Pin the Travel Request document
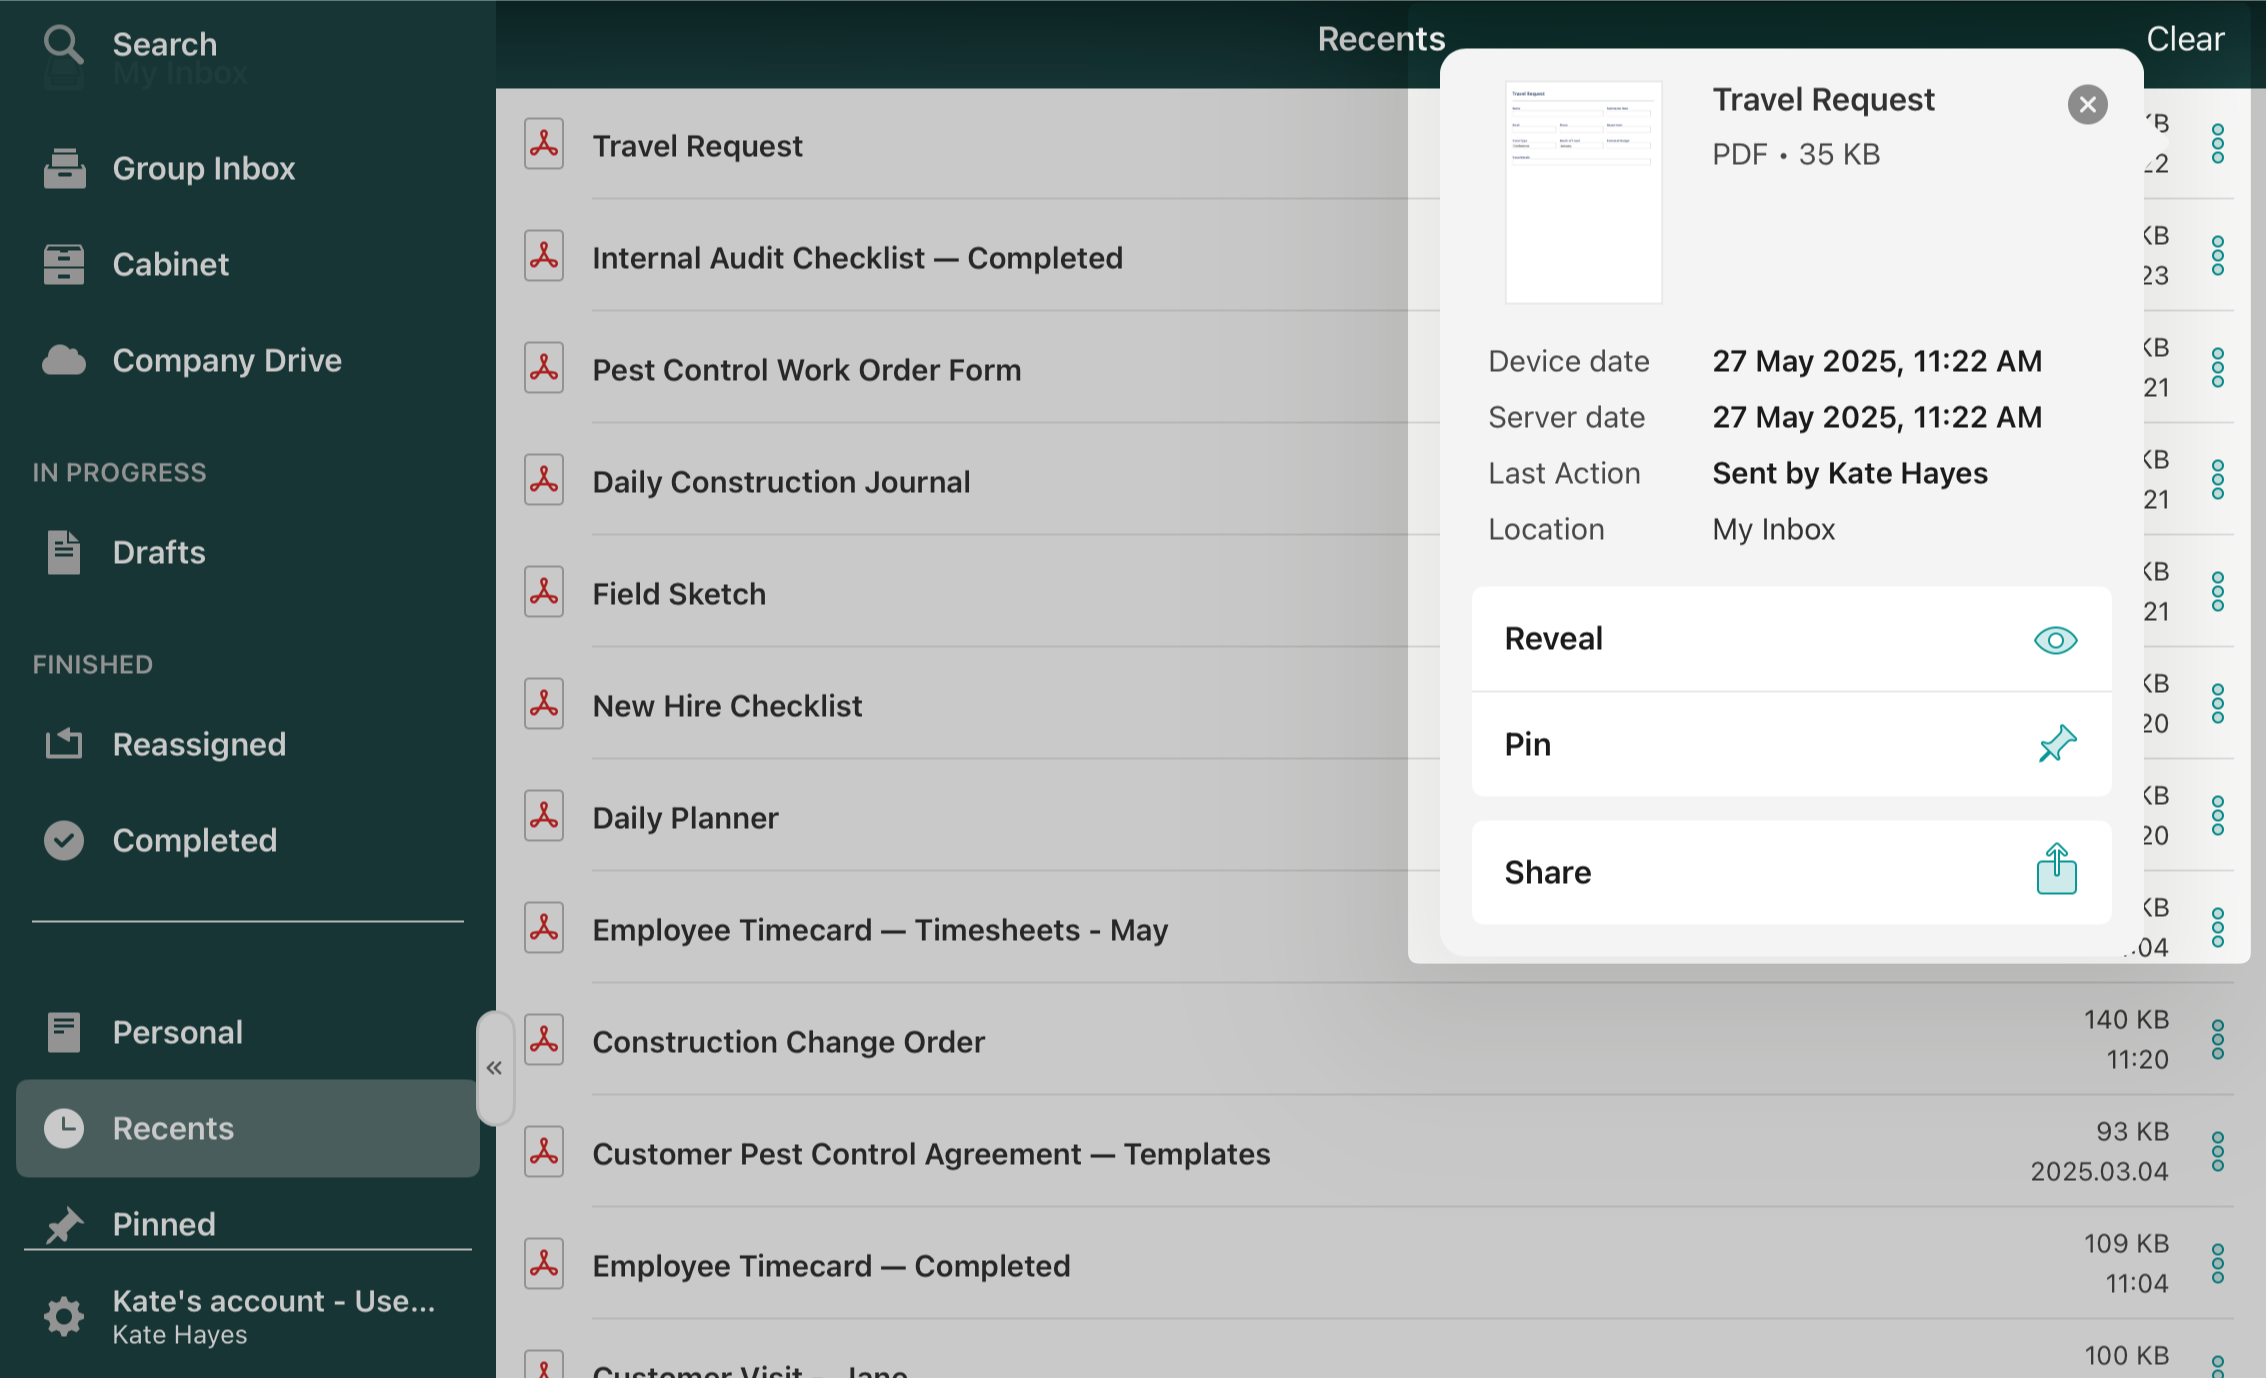Image resolution: width=2266 pixels, height=1378 pixels. point(1790,745)
